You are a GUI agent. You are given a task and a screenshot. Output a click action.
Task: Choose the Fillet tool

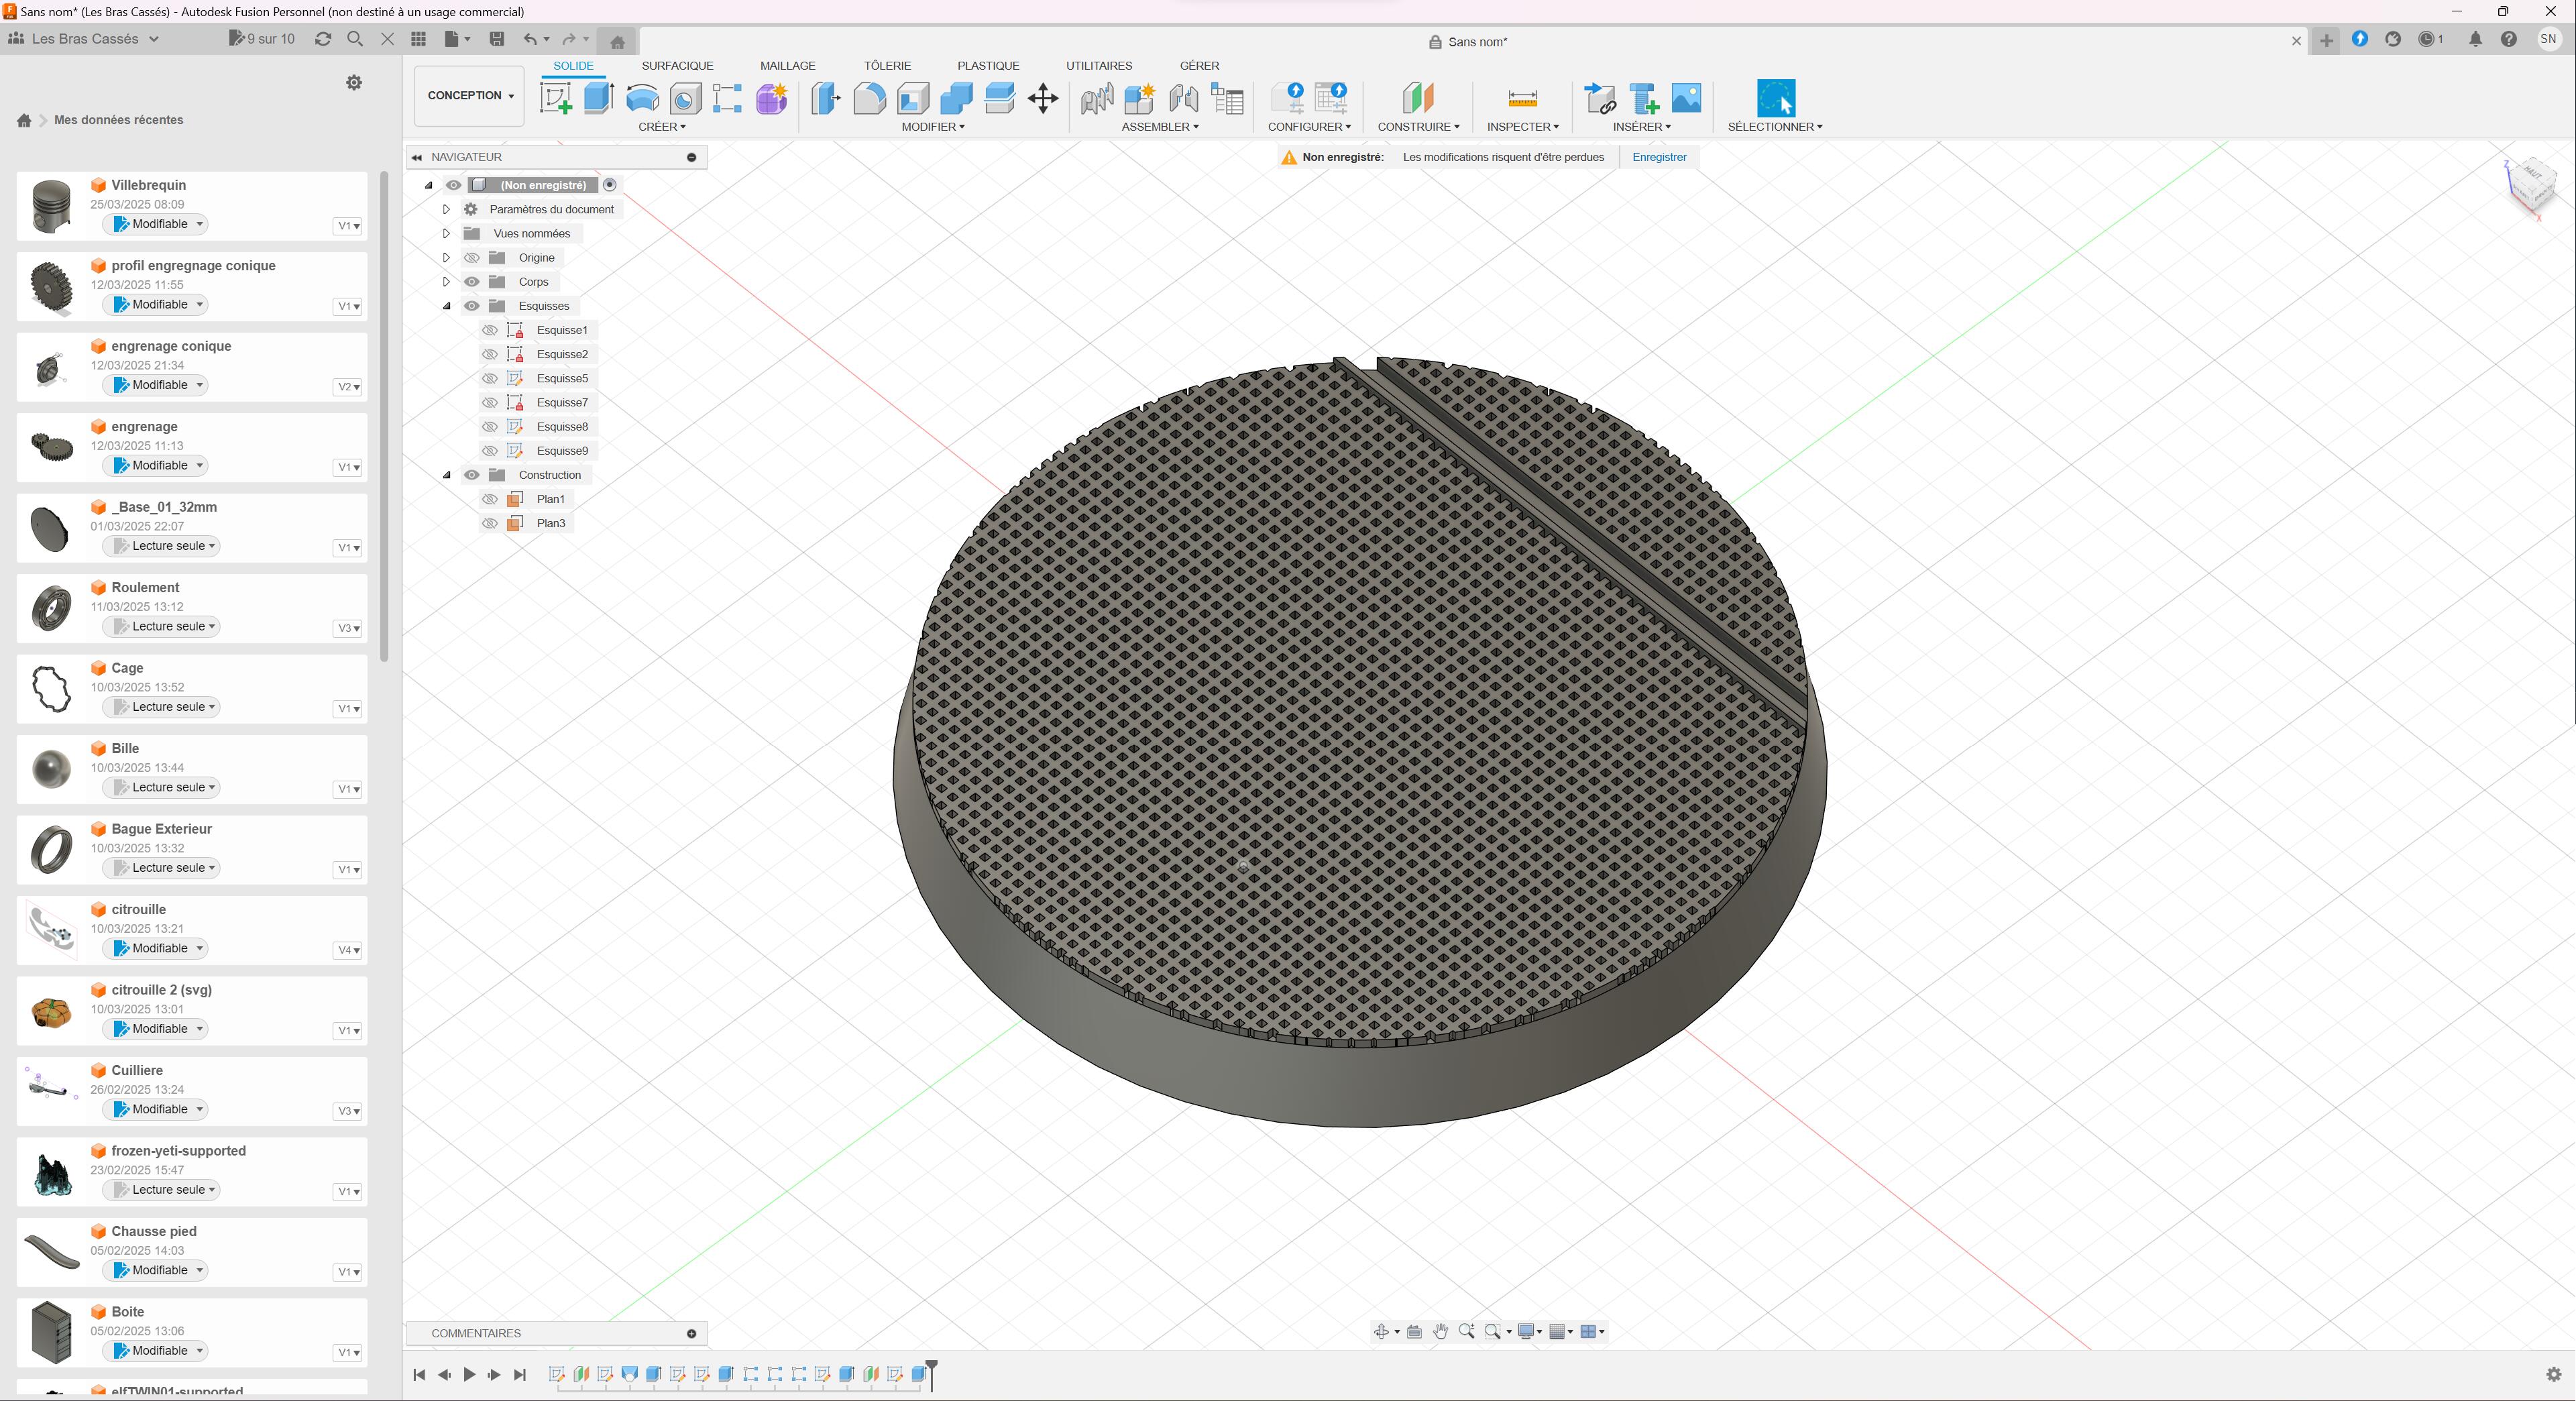point(869,98)
